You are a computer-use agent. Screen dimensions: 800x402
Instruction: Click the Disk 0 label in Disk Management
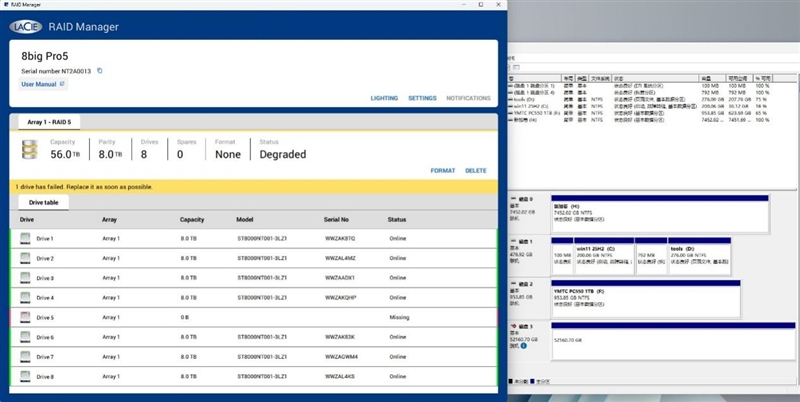(x=525, y=199)
